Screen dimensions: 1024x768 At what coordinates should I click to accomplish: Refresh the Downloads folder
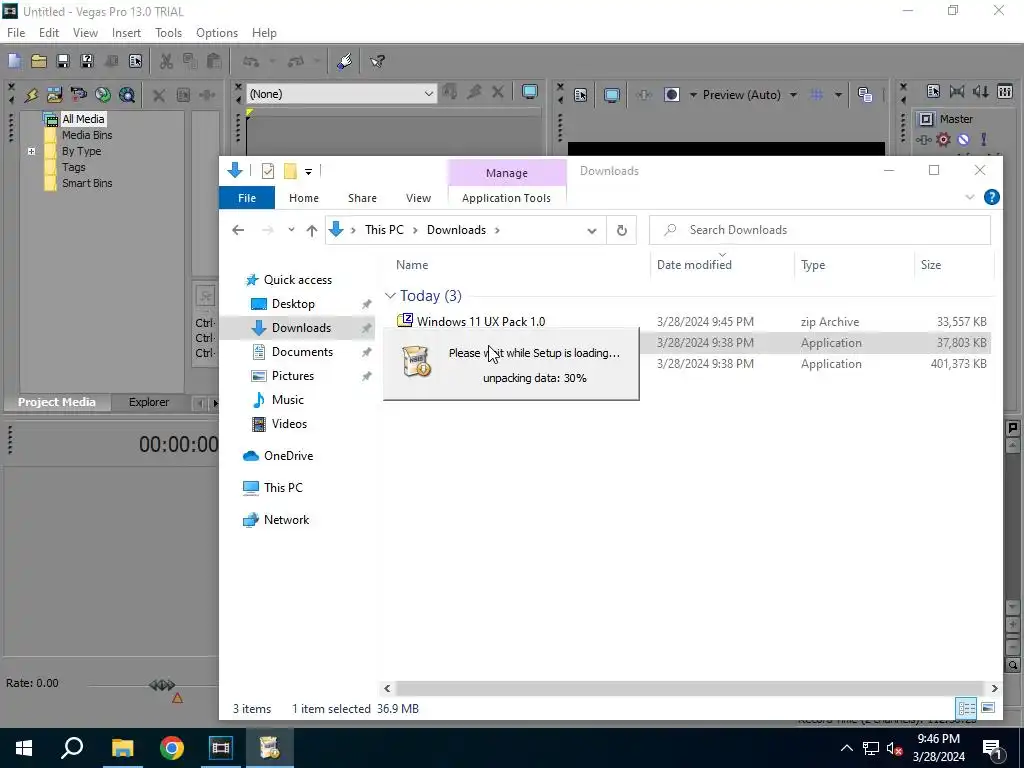coord(622,231)
